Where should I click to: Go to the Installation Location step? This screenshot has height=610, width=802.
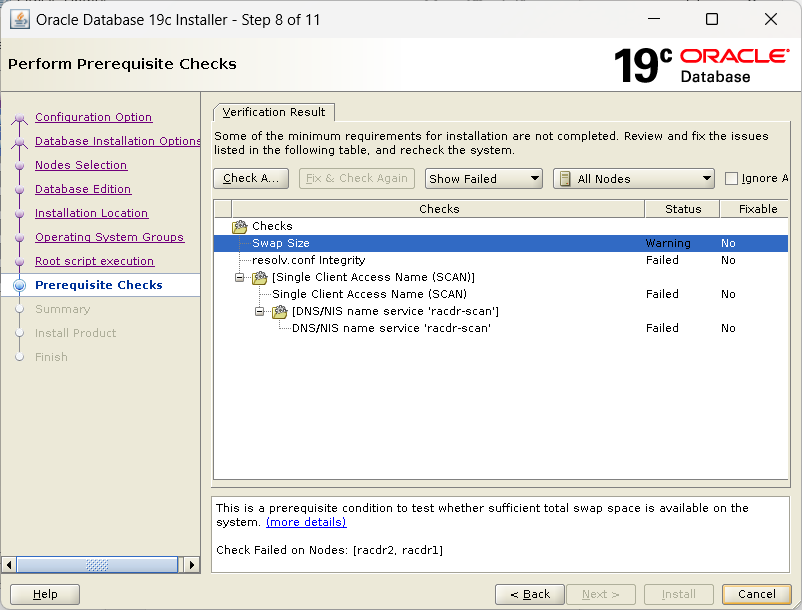coord(92,213)
